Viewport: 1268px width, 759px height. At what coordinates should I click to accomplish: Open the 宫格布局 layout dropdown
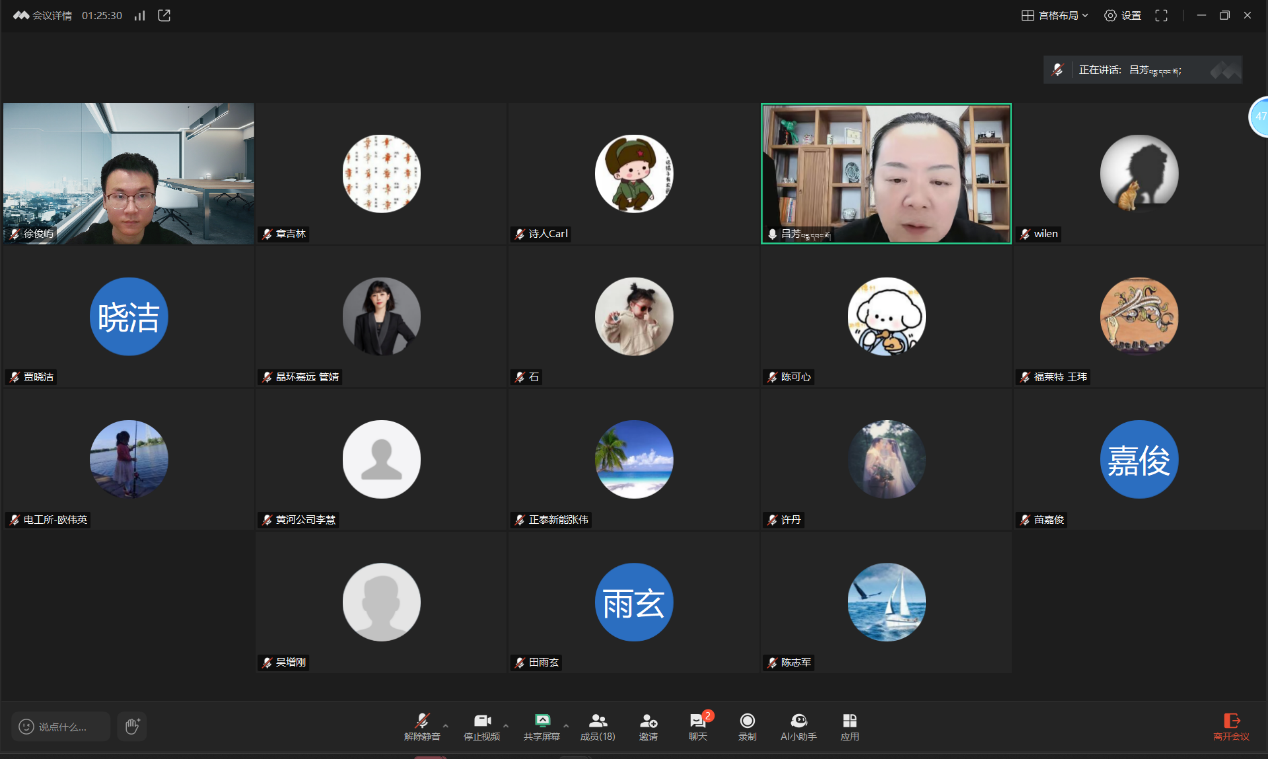1055,15
